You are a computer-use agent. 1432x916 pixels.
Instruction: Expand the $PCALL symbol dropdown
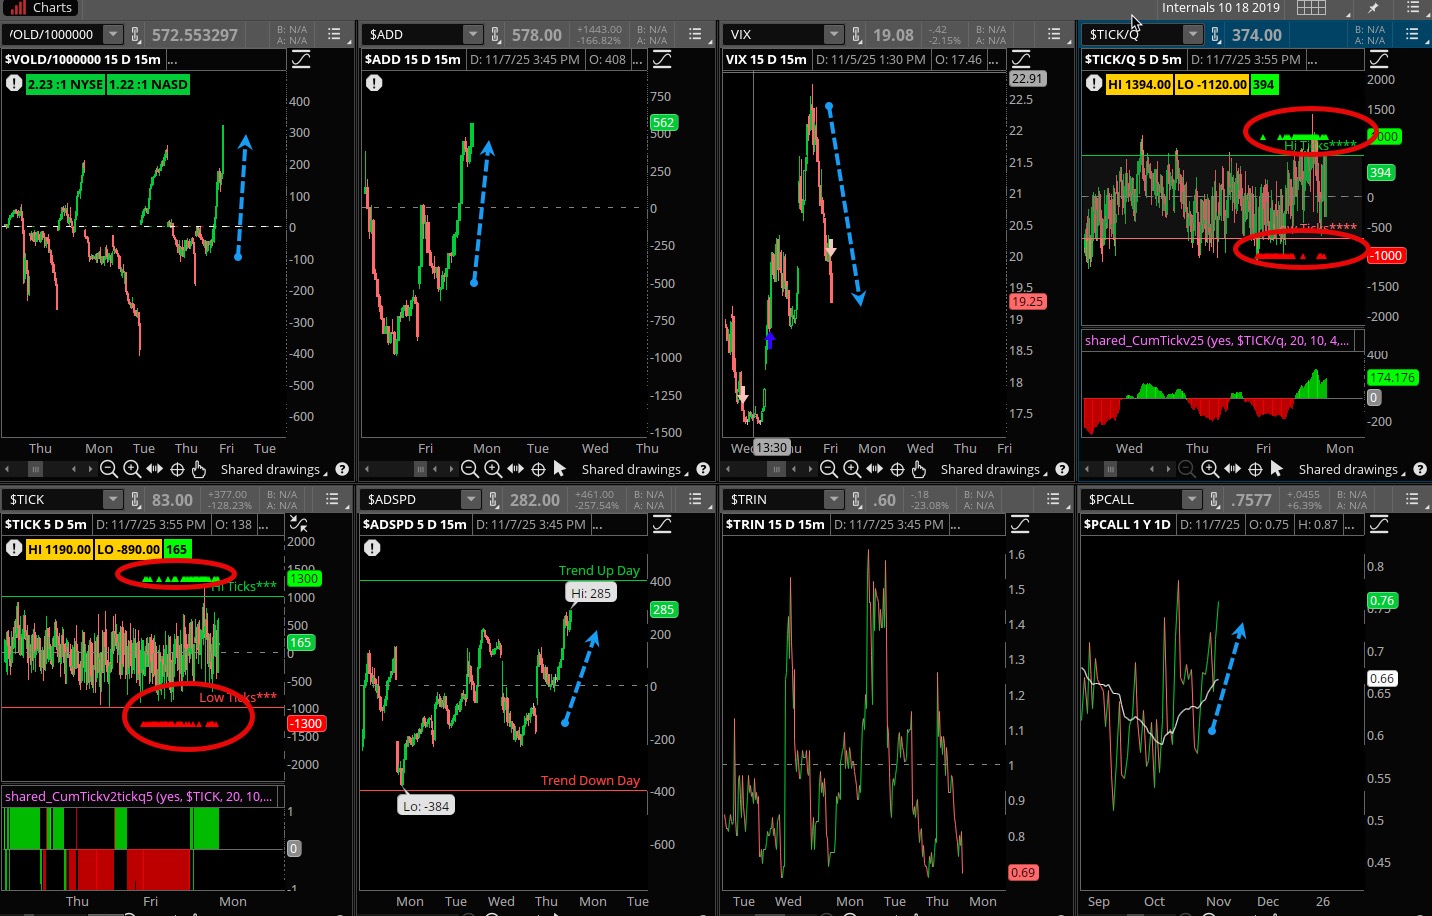1191,499
